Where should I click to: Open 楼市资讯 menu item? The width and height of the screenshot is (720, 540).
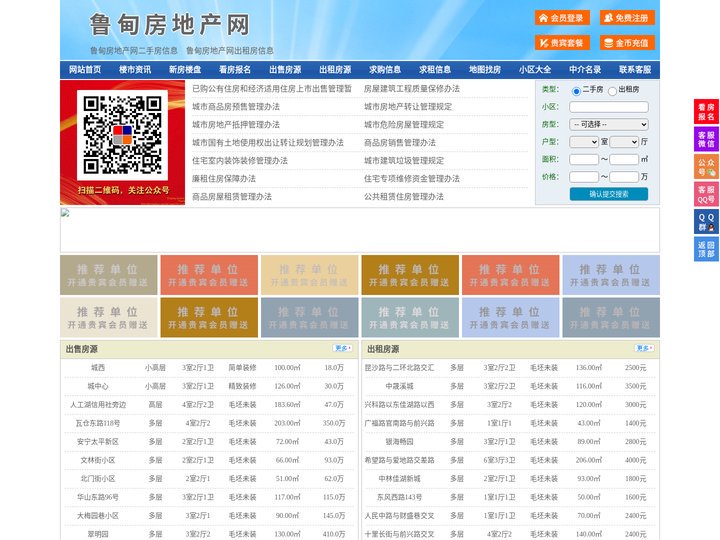(x=135, y=70)
